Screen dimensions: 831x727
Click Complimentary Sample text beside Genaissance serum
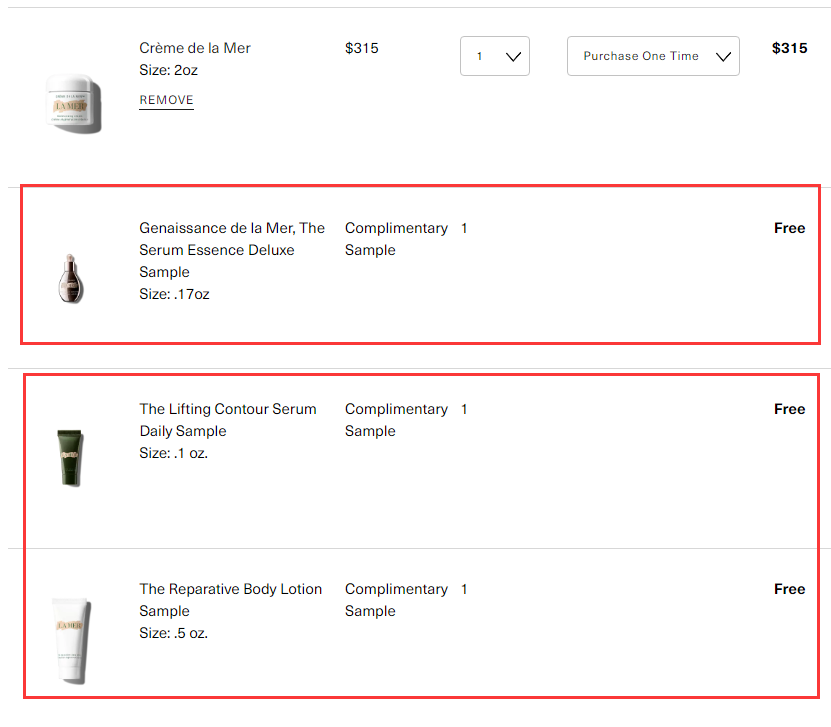coord(395,239)
